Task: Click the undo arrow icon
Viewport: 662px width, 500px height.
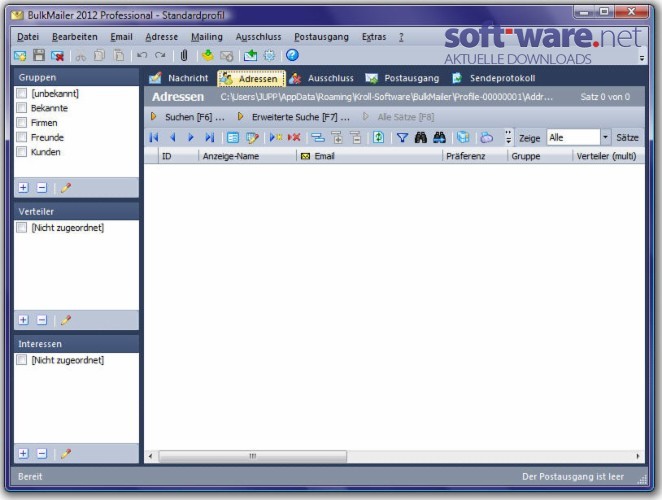Action: [x=142, y=55]
